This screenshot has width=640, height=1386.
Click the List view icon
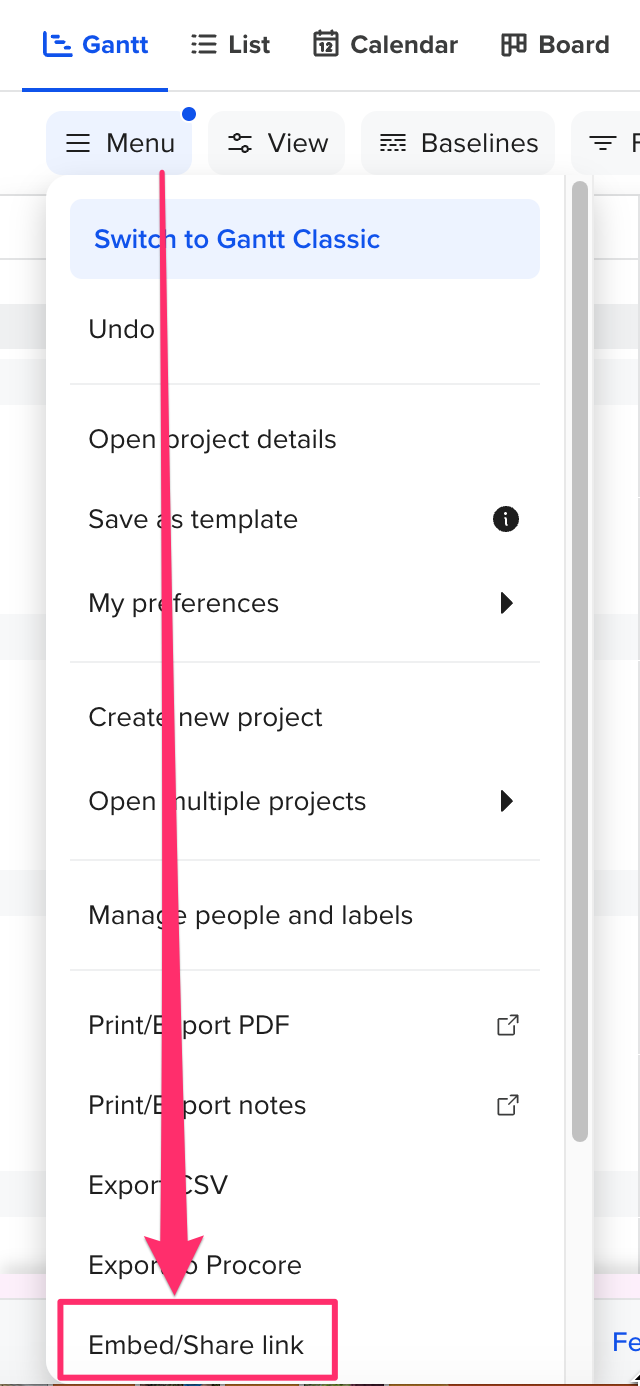point(204,45)
